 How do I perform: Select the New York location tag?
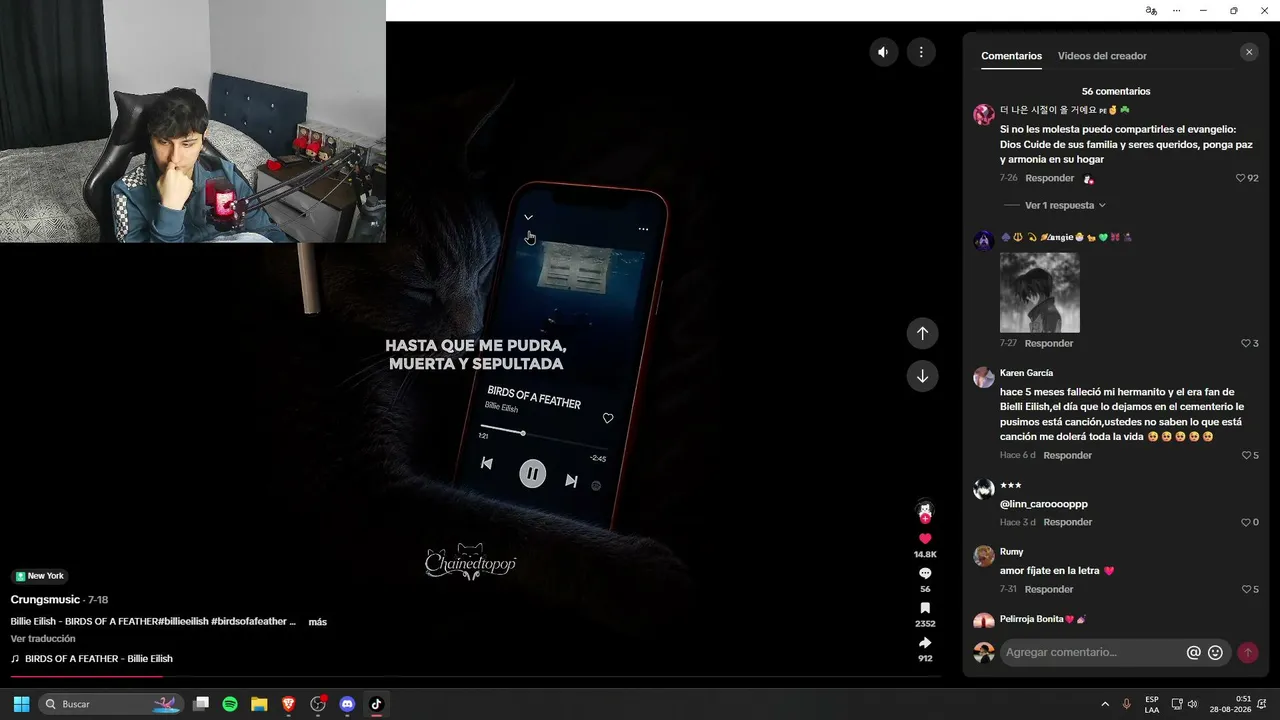point(39,576)
